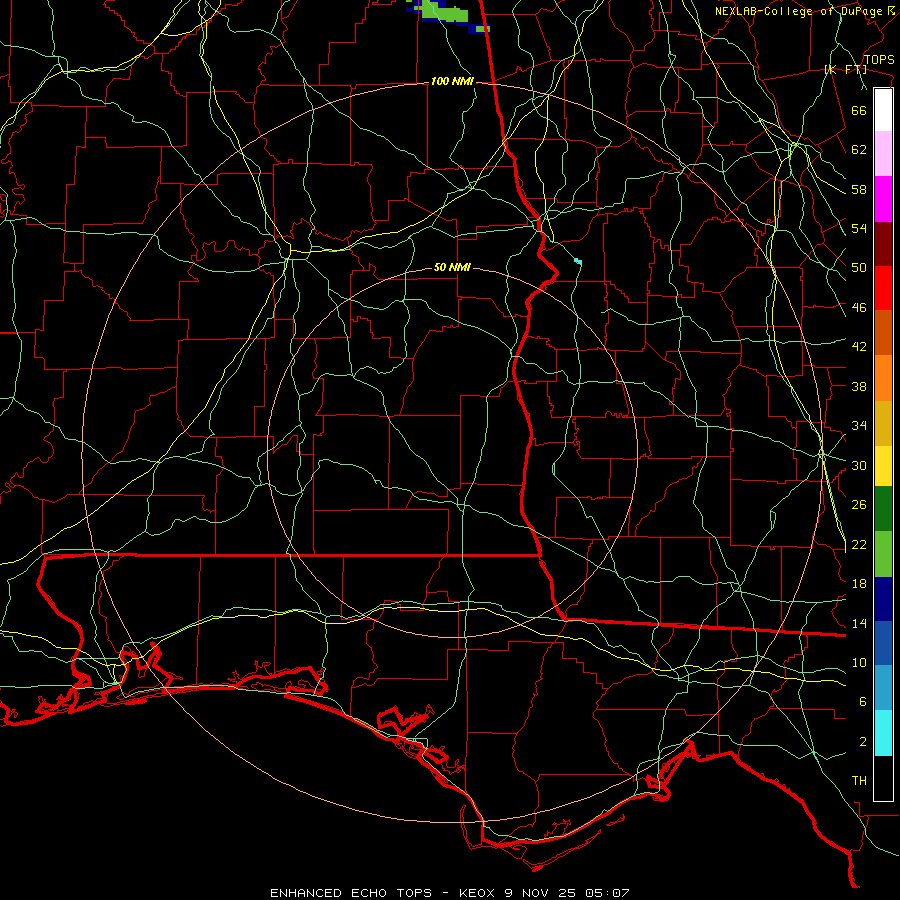Screen dimensions: 900x900
Task: Click the 54 value on the legend
Action: [x=859, y=228]
